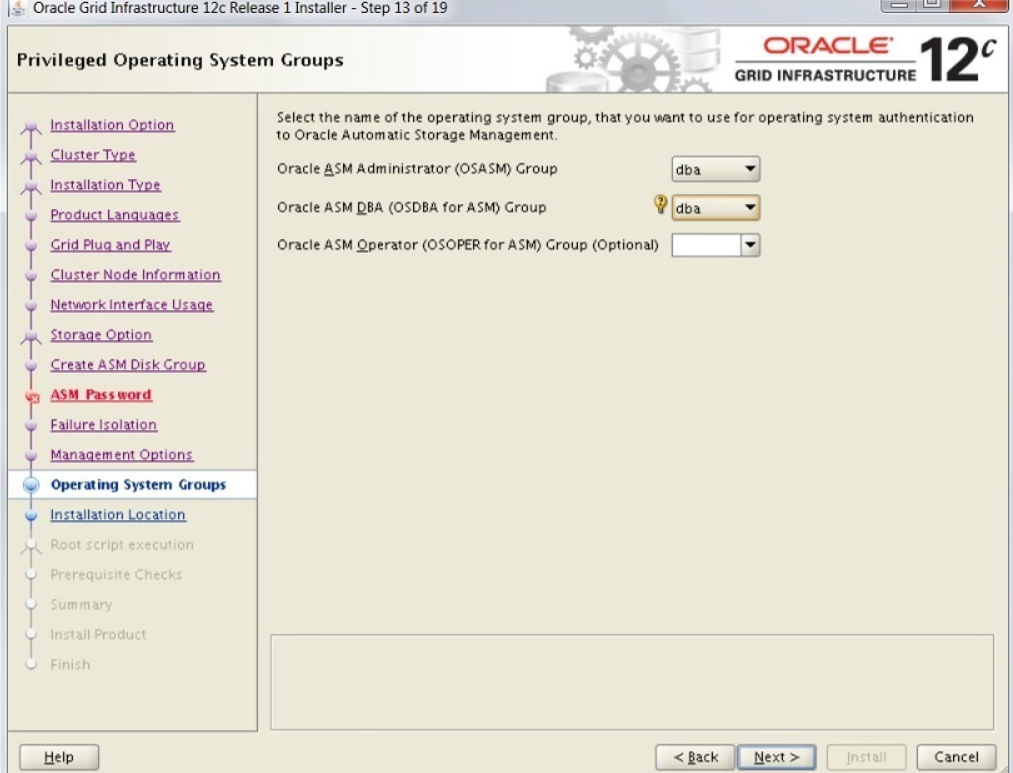Open the OSDBA for ASM Group dropdown

715,208
